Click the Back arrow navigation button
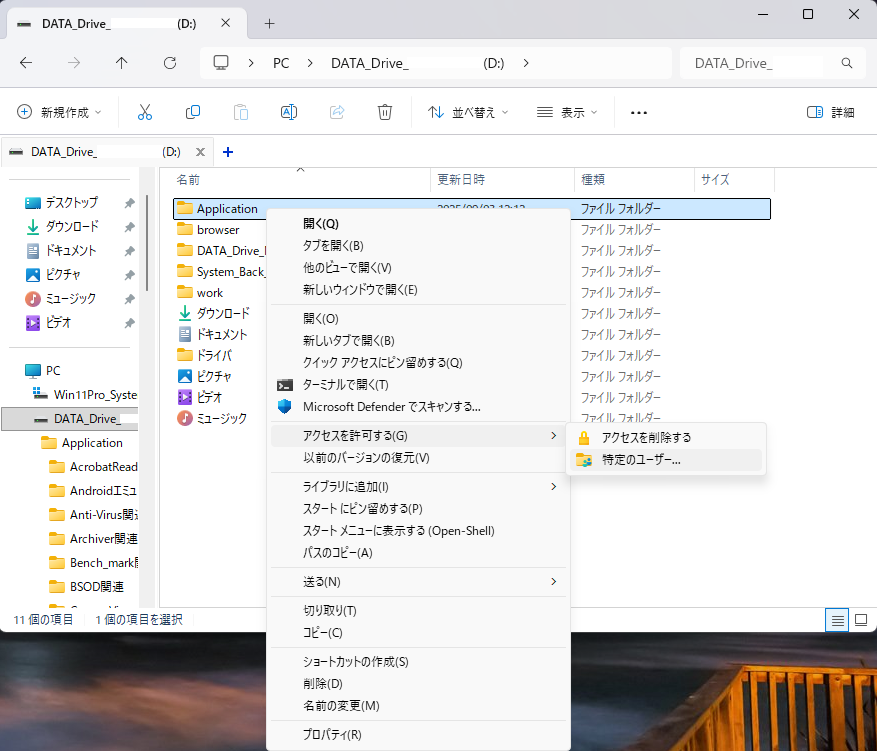 (x=26, y=63)
